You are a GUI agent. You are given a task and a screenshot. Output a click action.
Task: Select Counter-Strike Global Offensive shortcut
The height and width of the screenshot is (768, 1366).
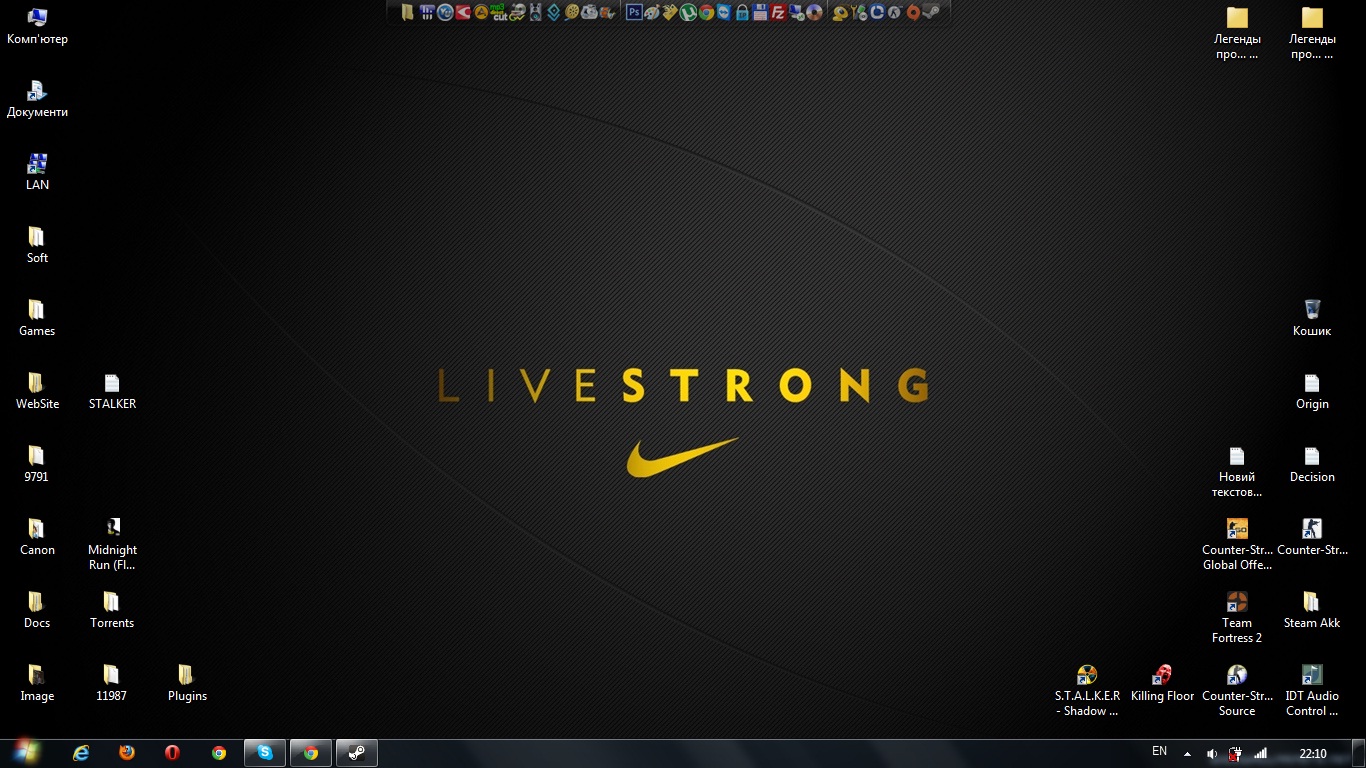click(x=1237, y=544)
